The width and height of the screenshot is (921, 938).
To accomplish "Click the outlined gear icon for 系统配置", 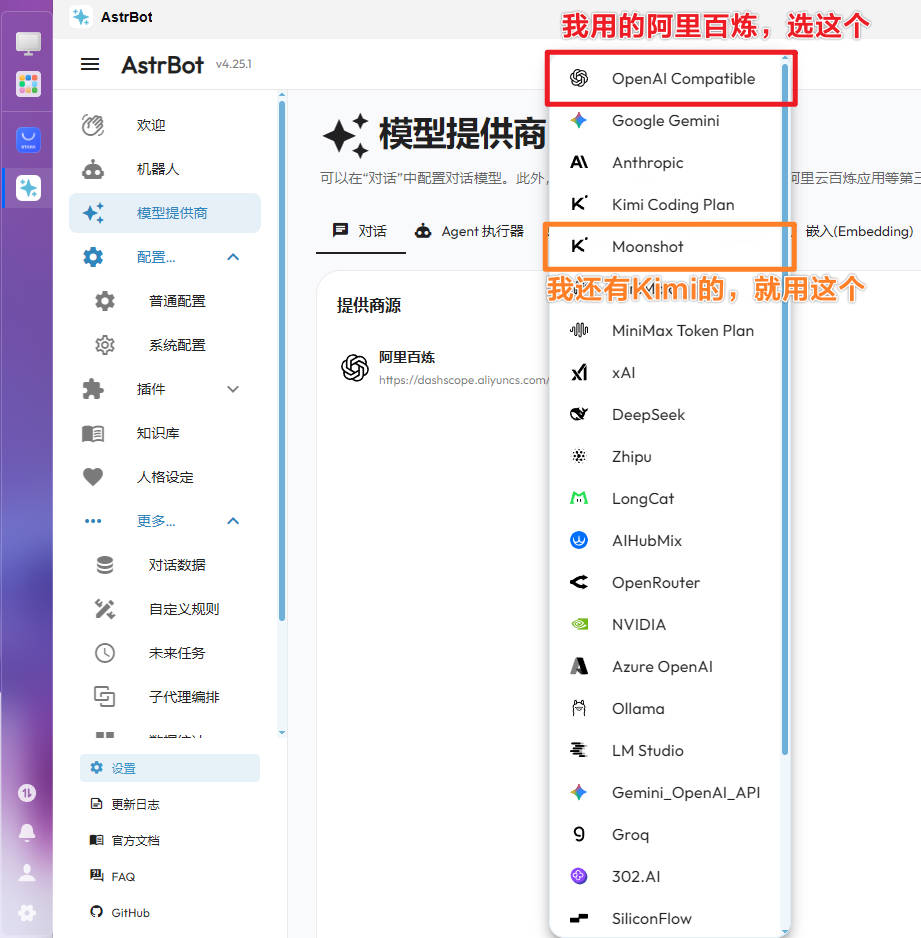I will click(105, 345).
